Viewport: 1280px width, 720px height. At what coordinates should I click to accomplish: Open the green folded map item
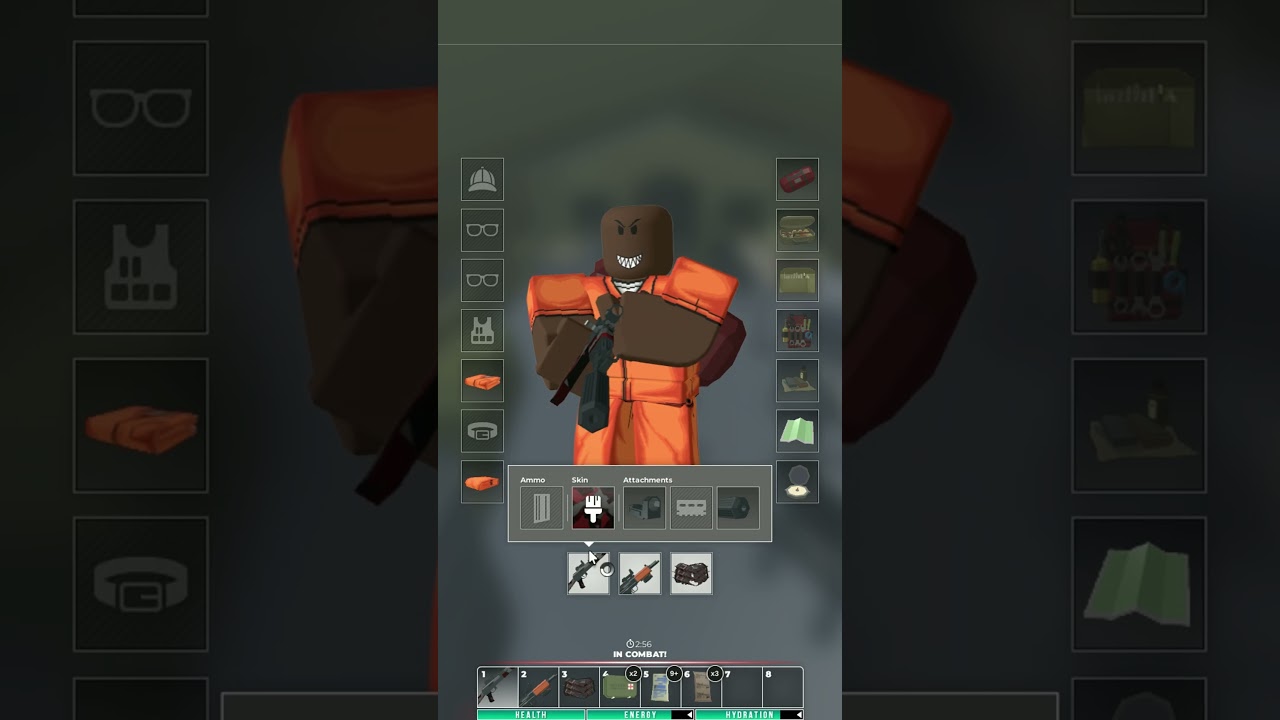point(798,431)
